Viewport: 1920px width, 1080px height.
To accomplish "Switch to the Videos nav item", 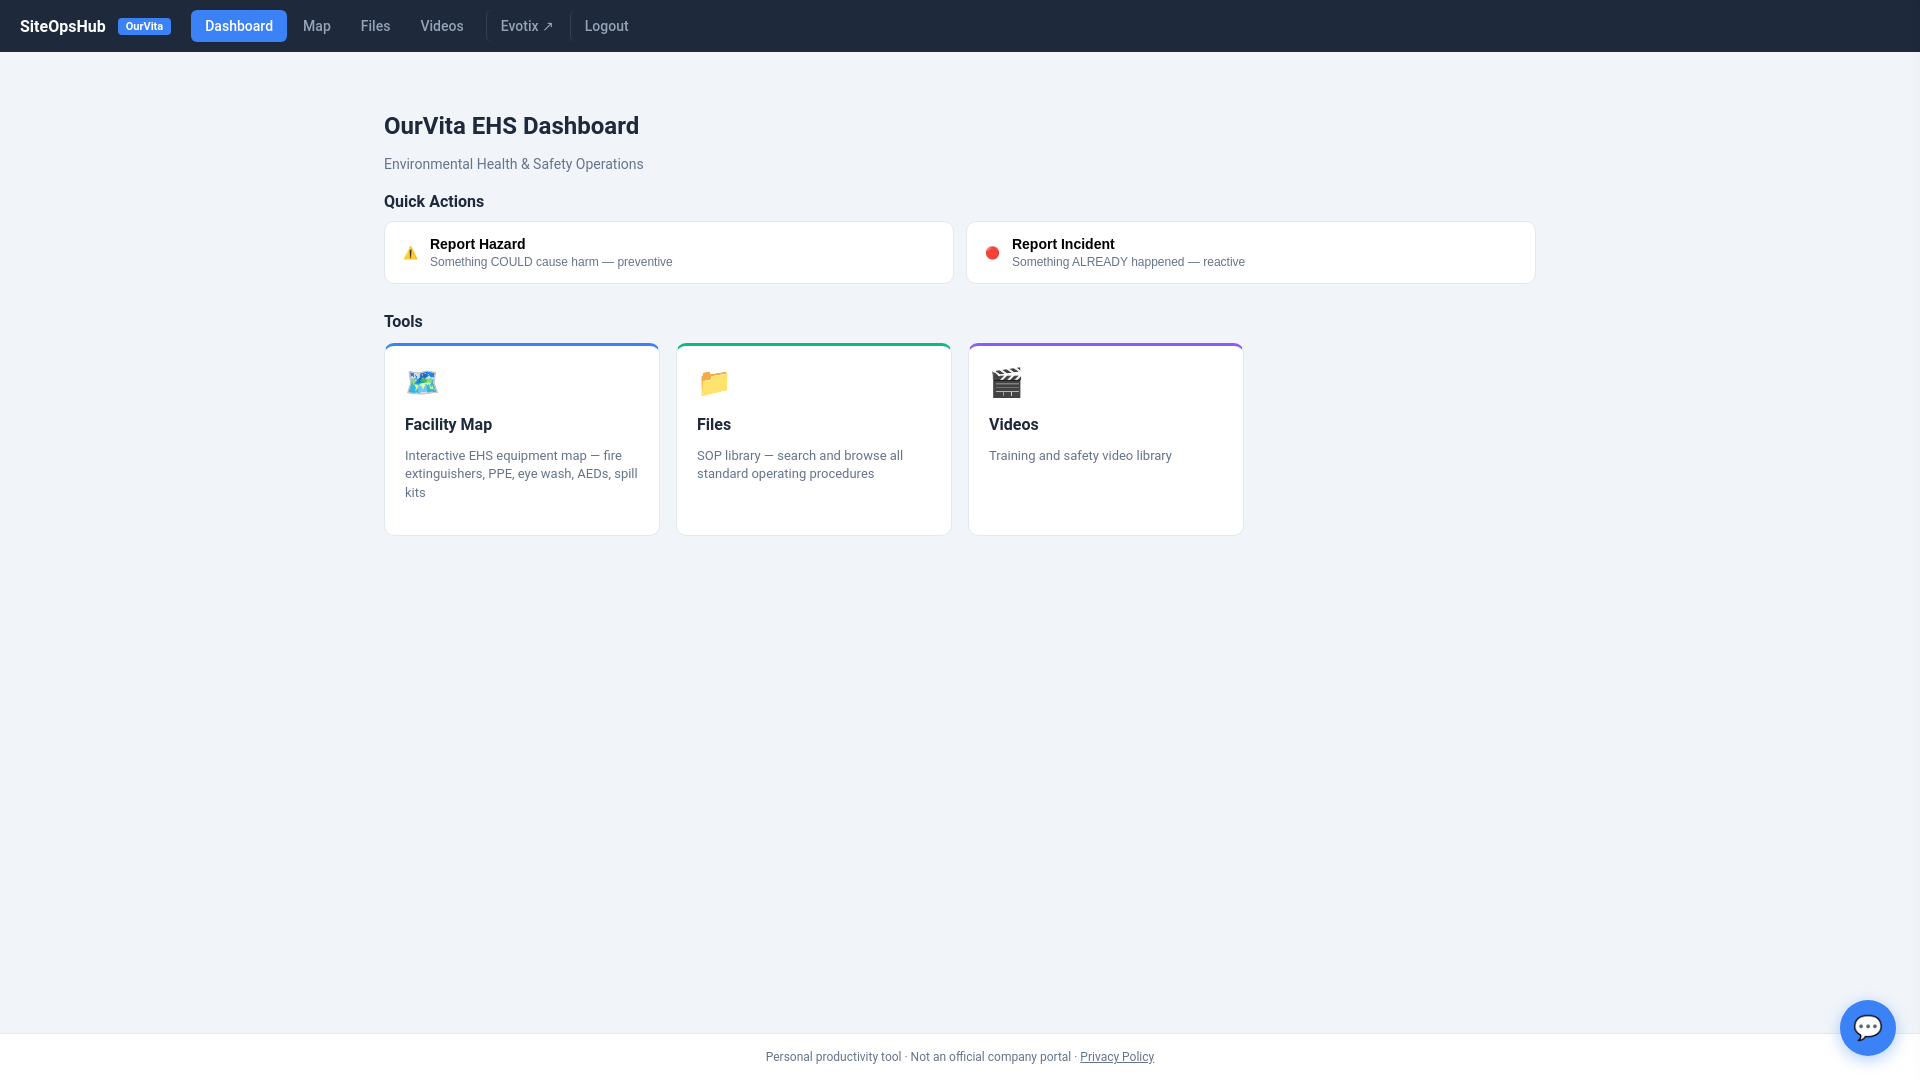I will 442,26.
